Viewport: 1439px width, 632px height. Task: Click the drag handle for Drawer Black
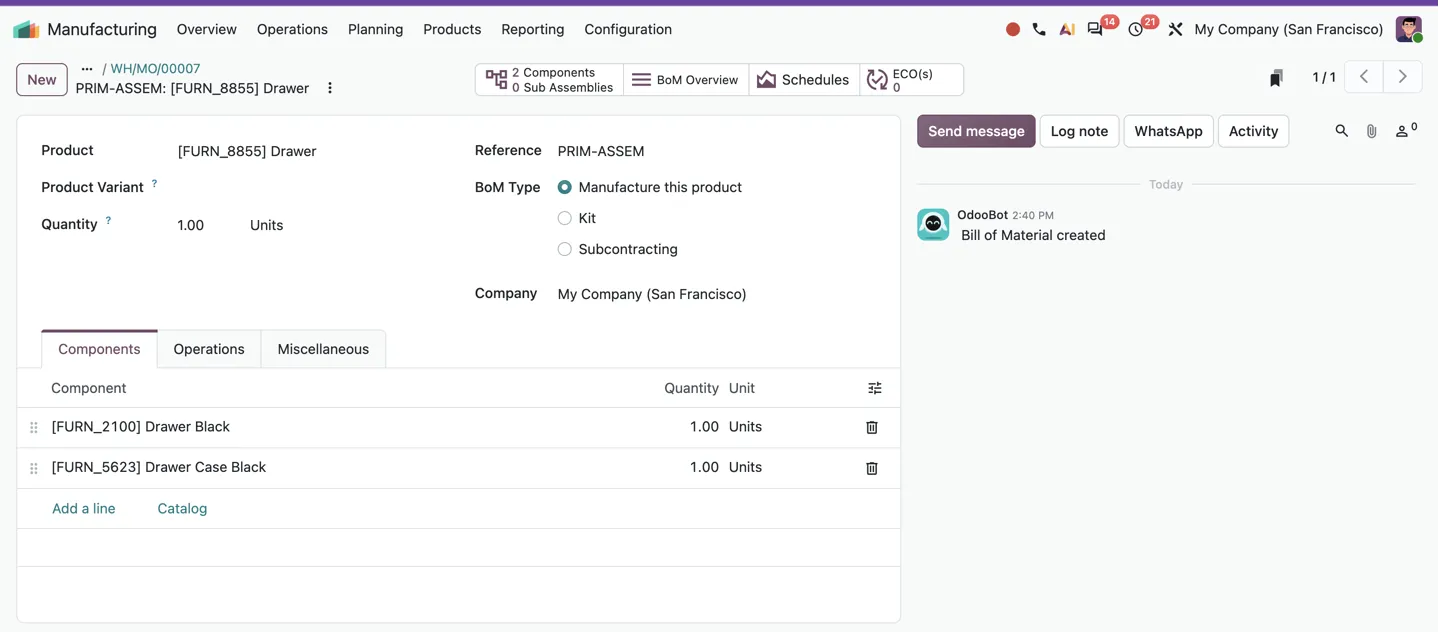tap(34, 427)
